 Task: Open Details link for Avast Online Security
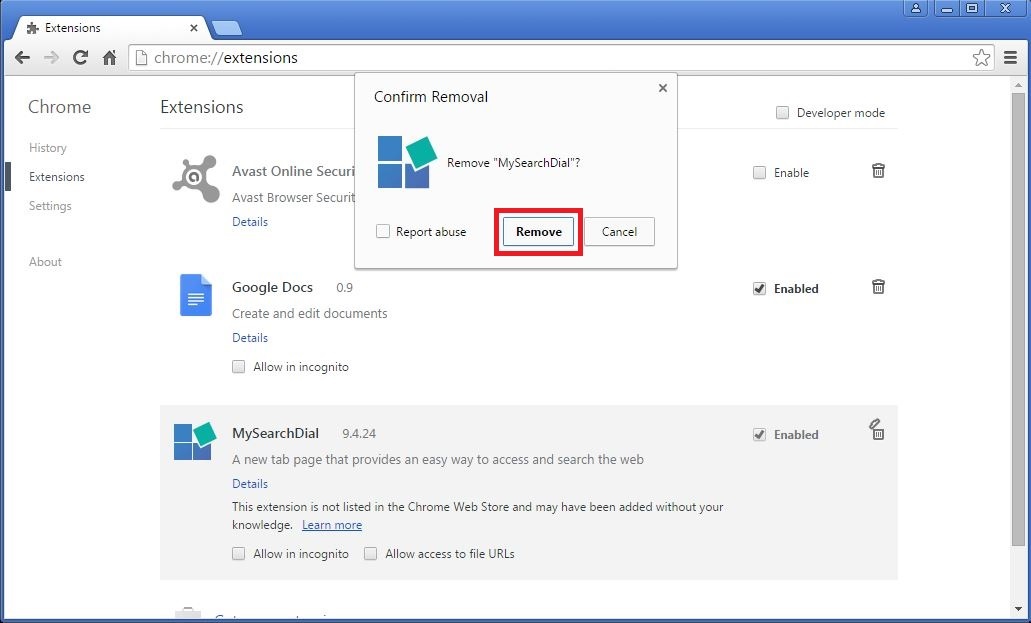point(250,222)
